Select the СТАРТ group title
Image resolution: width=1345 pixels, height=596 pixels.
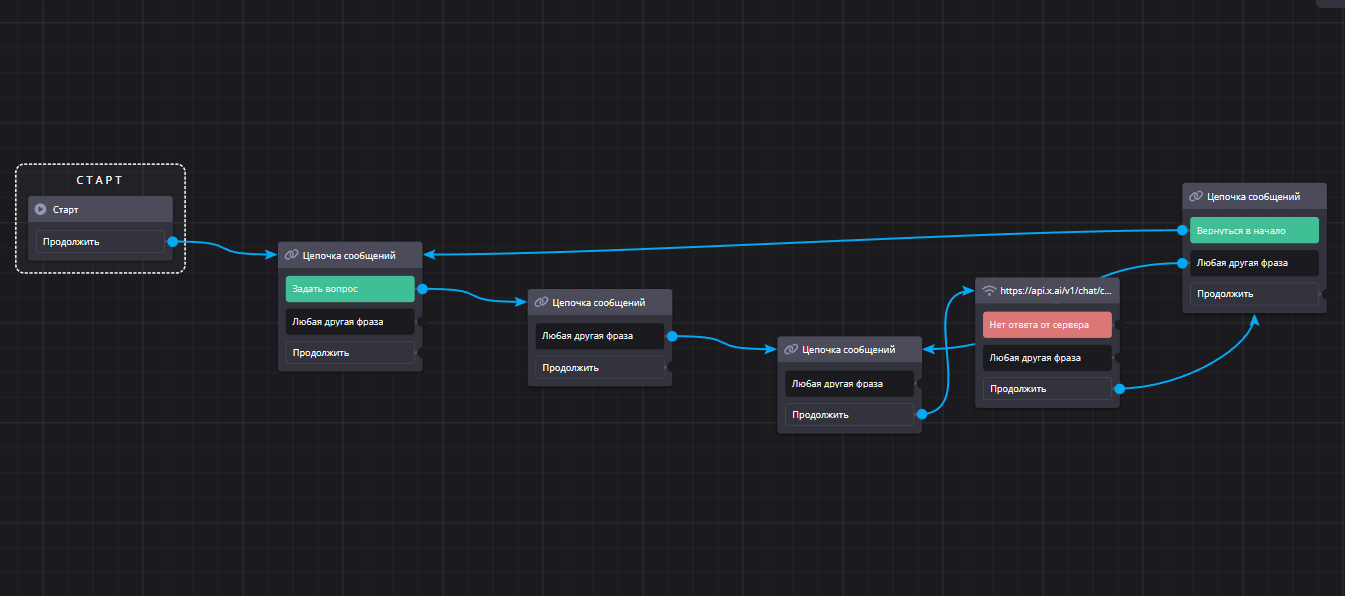tap(100, 180)
